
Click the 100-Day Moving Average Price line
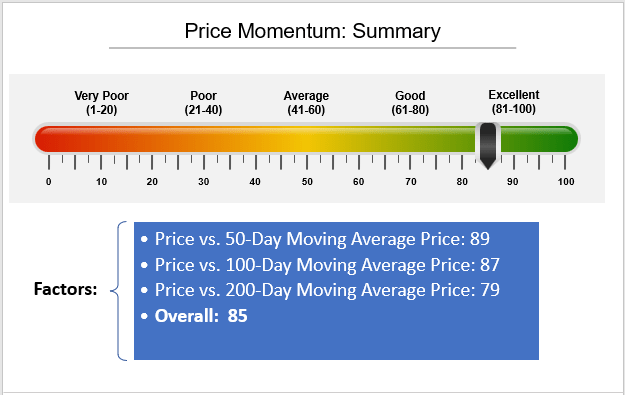click(x=320, y=265)
